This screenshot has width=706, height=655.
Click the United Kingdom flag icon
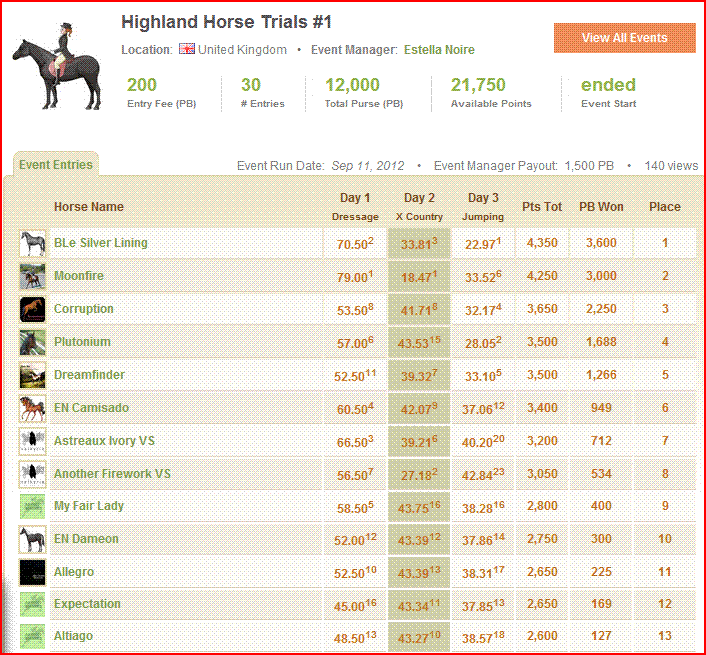pos(187,50)
